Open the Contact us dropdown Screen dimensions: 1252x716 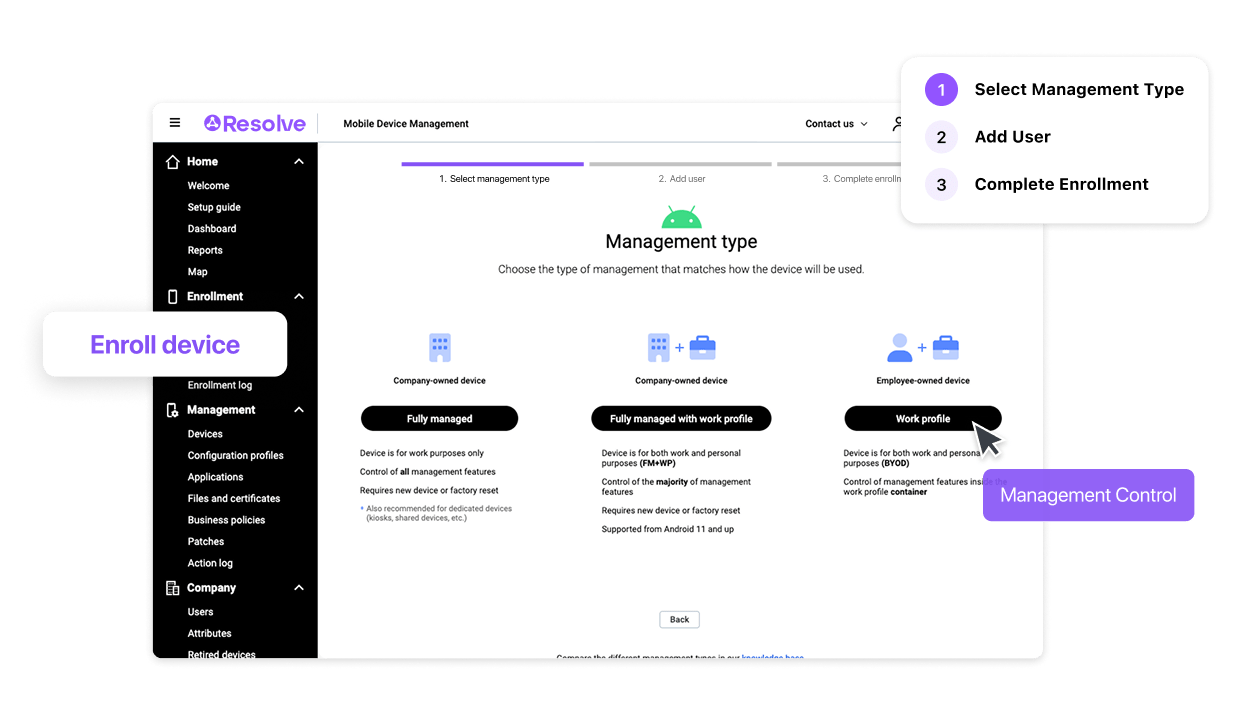tap(835, 123)
